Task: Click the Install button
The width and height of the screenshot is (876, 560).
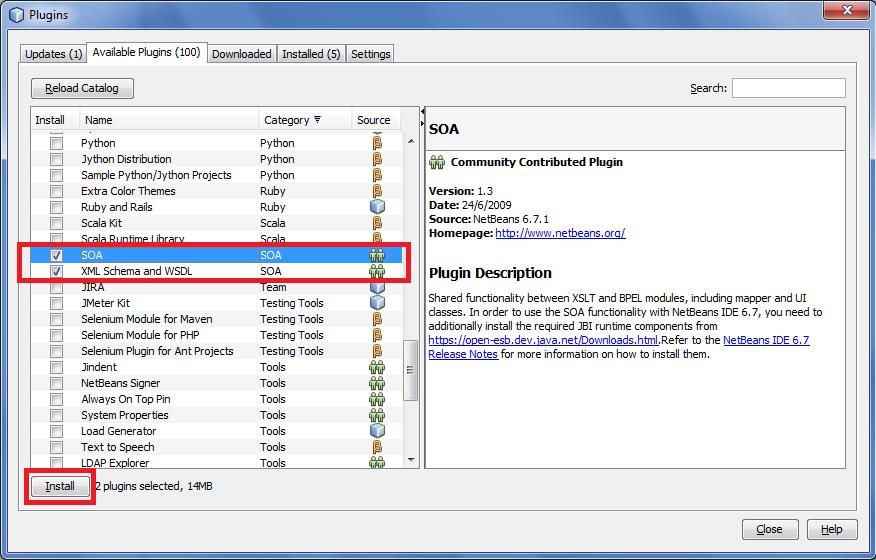Action: (x=60, y=486)
